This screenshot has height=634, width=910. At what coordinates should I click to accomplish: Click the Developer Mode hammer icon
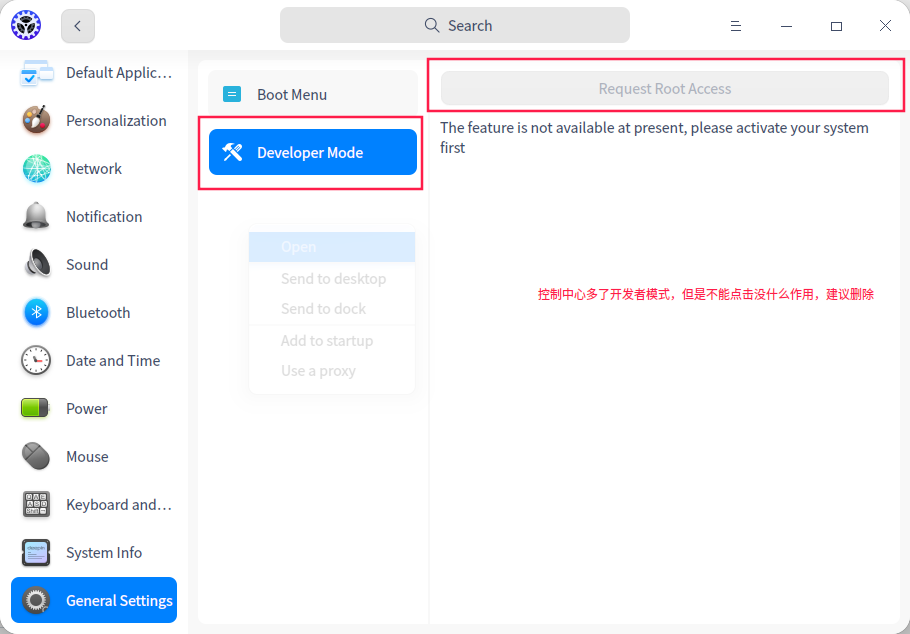[232, 152]
